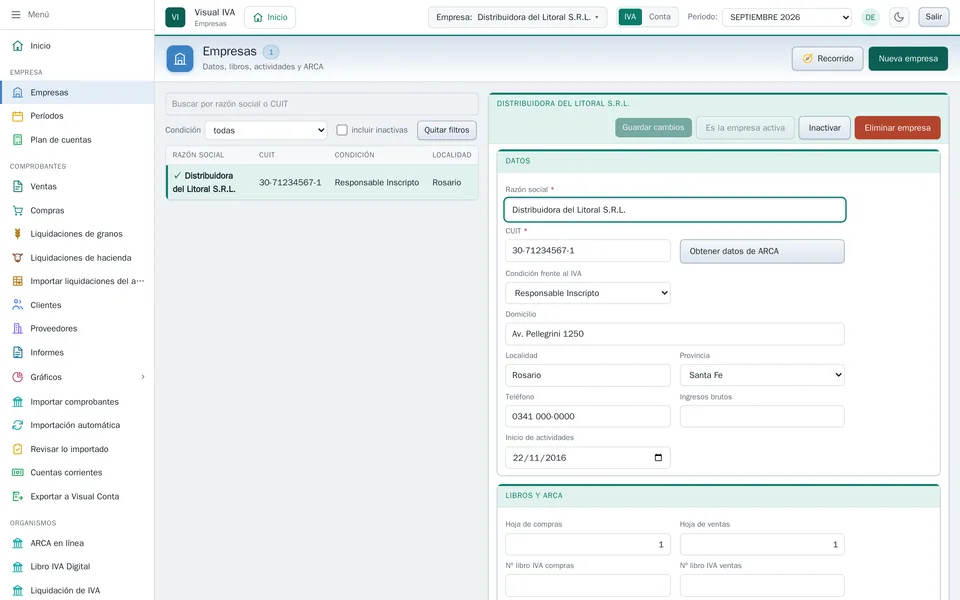This screenshot has width=960, height=600.
Task: Click the Liquidaciones de hacienda cow icon
Action: pyautogui.click(x=18, y=258)
